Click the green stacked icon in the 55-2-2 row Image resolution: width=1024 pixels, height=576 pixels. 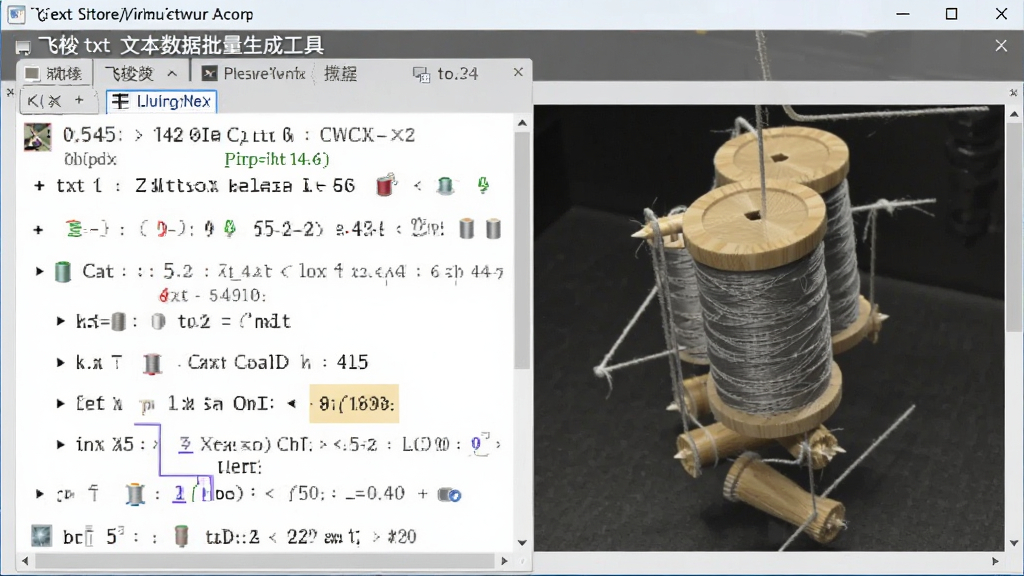click(x=74, y=229)
